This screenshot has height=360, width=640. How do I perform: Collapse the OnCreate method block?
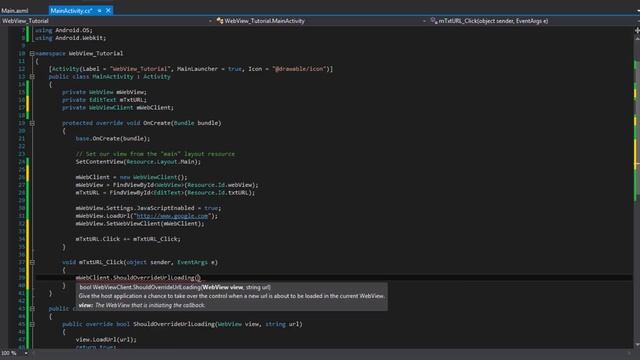point(32,123)
